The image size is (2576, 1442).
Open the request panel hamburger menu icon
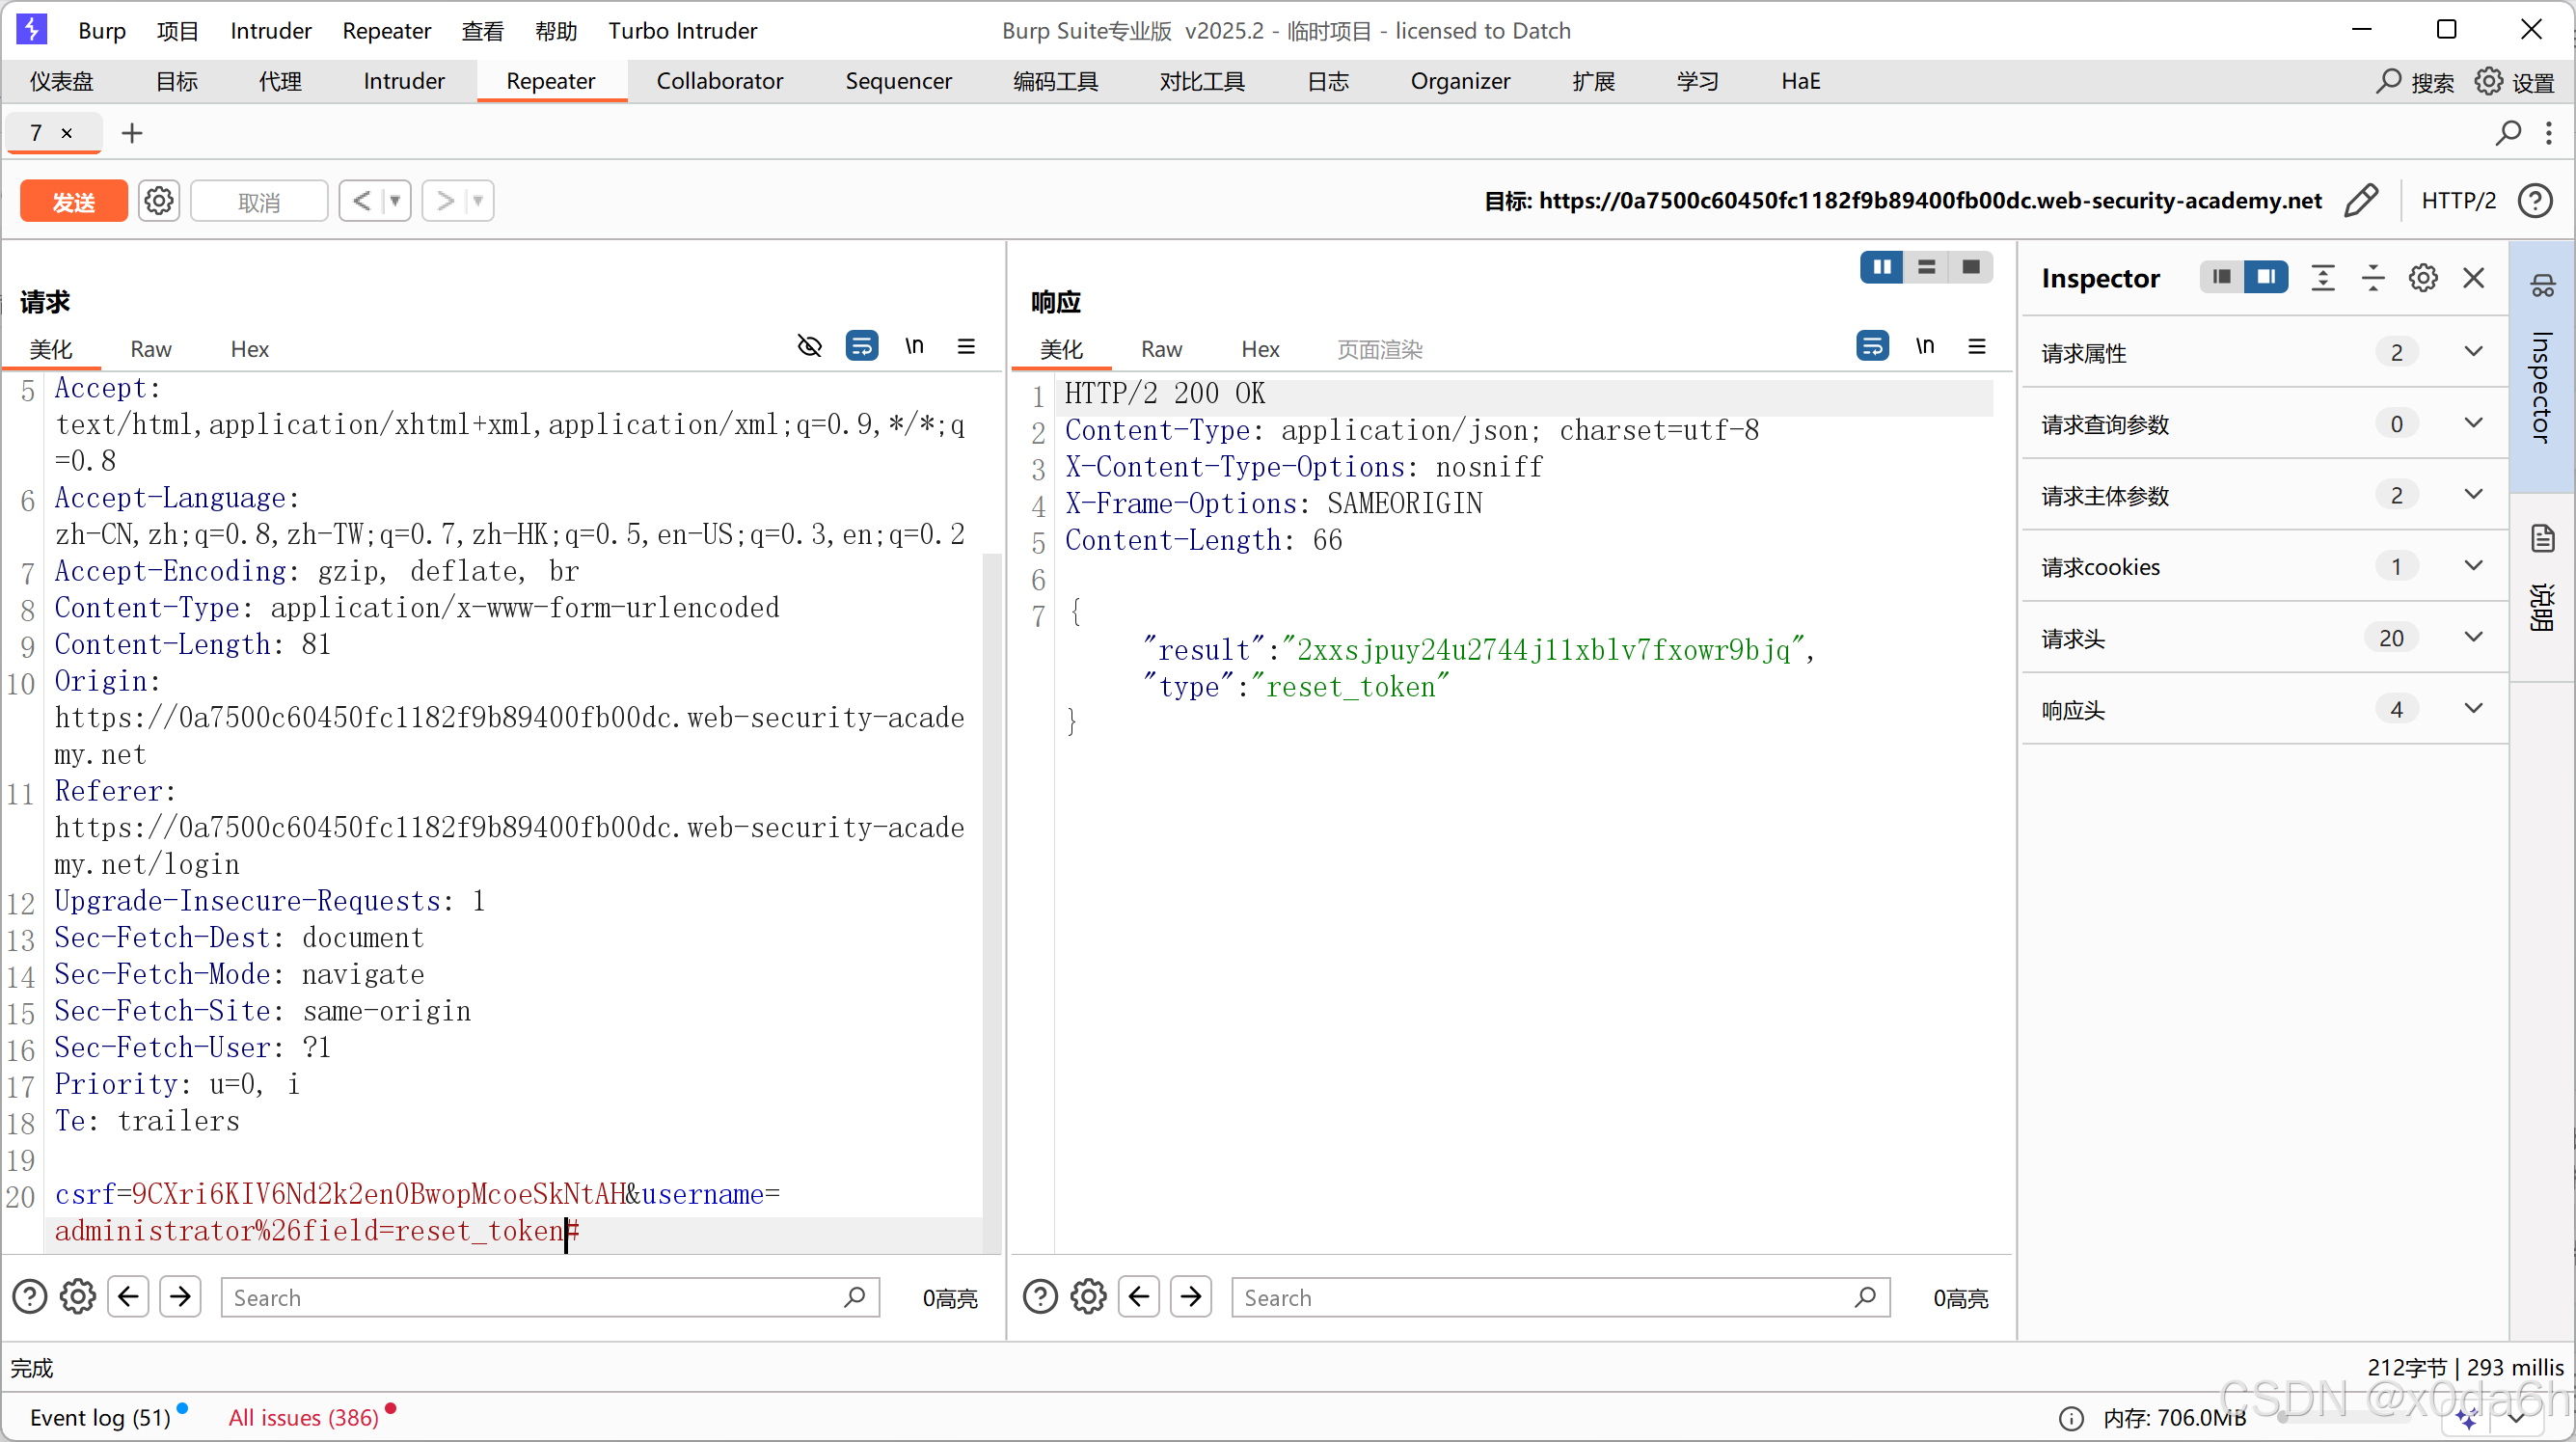[x=965, y=346]
